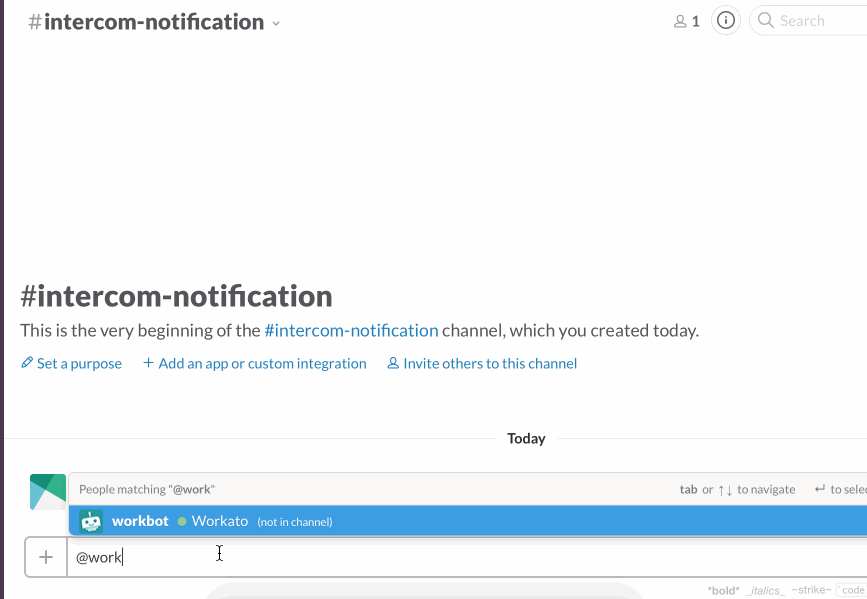Expand the chevron next to the channel name
867x599 pixels.
tap(277, 24)
